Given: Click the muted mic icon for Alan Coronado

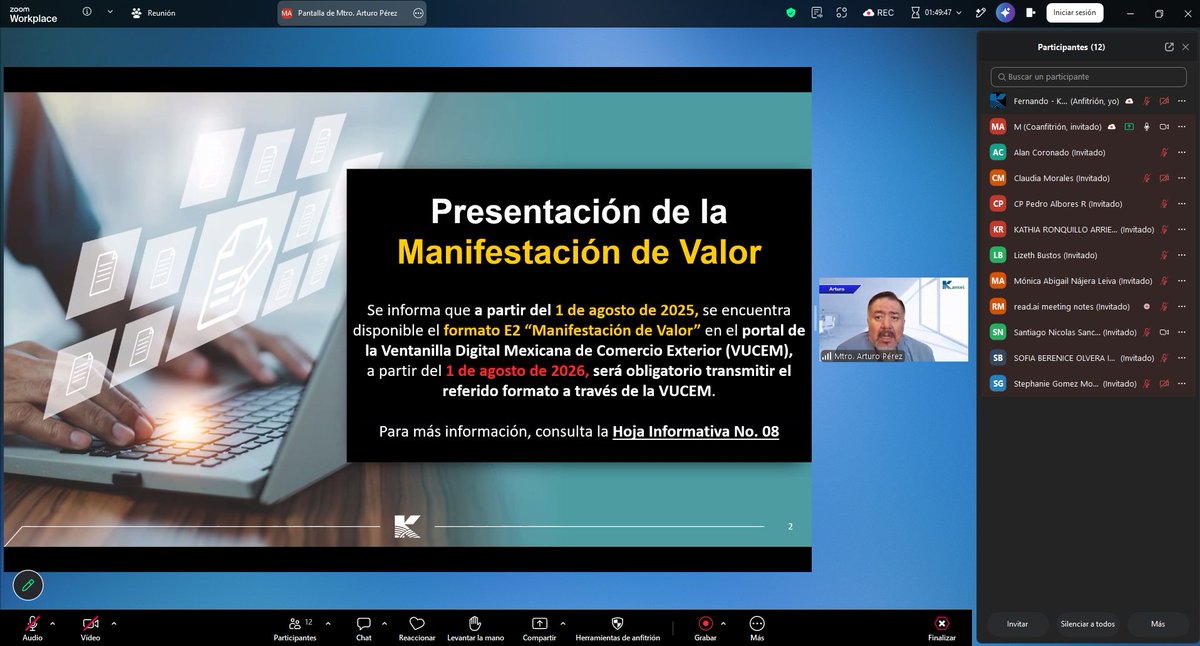Looking at the screenshot, I should click(1164, 152).
